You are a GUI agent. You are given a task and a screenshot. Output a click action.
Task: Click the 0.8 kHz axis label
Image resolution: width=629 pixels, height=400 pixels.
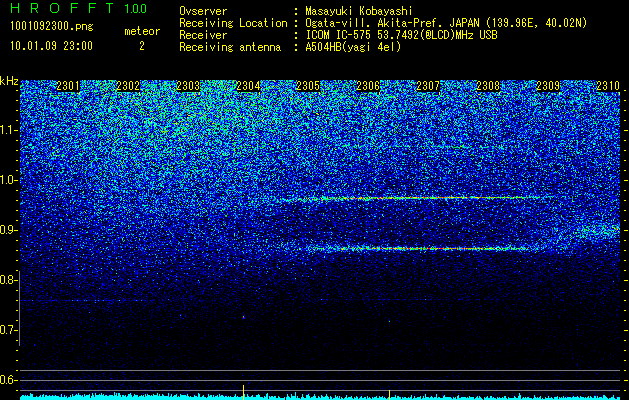9,280
